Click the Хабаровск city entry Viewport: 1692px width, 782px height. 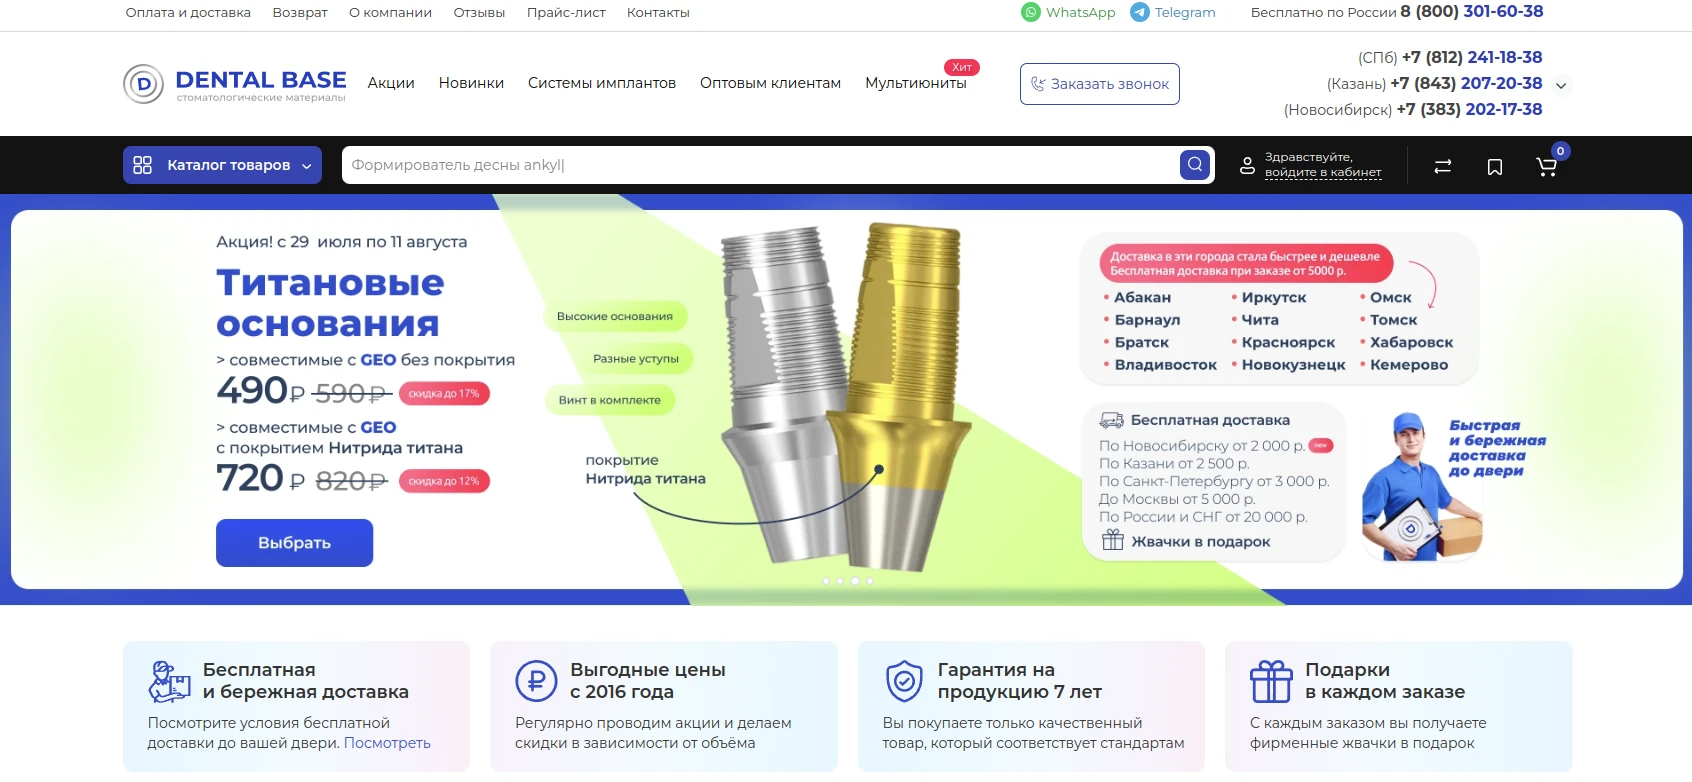(1411, 342)
